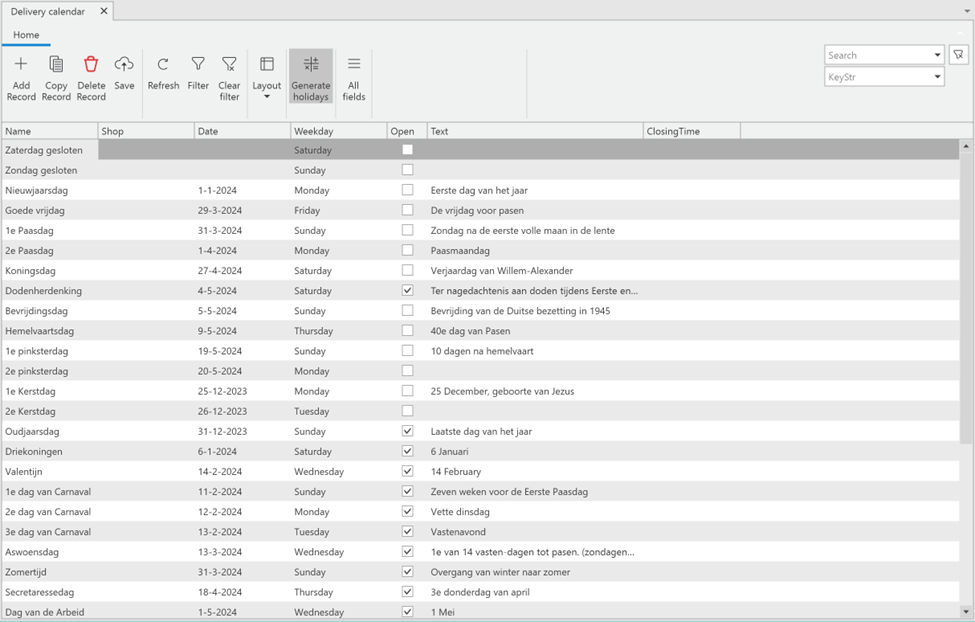Expand the KeyStr combo box

[x=937, y=77]
